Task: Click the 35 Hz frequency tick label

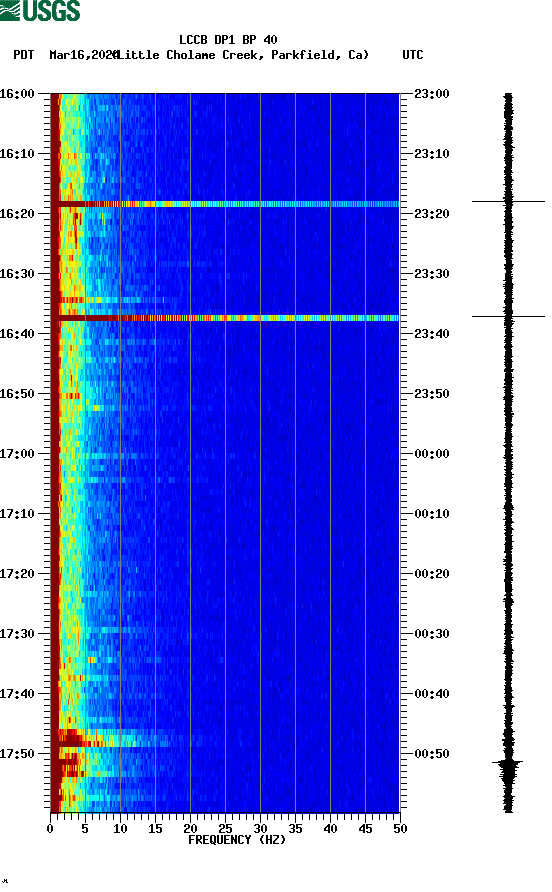Action: click(x=295, y=829)
